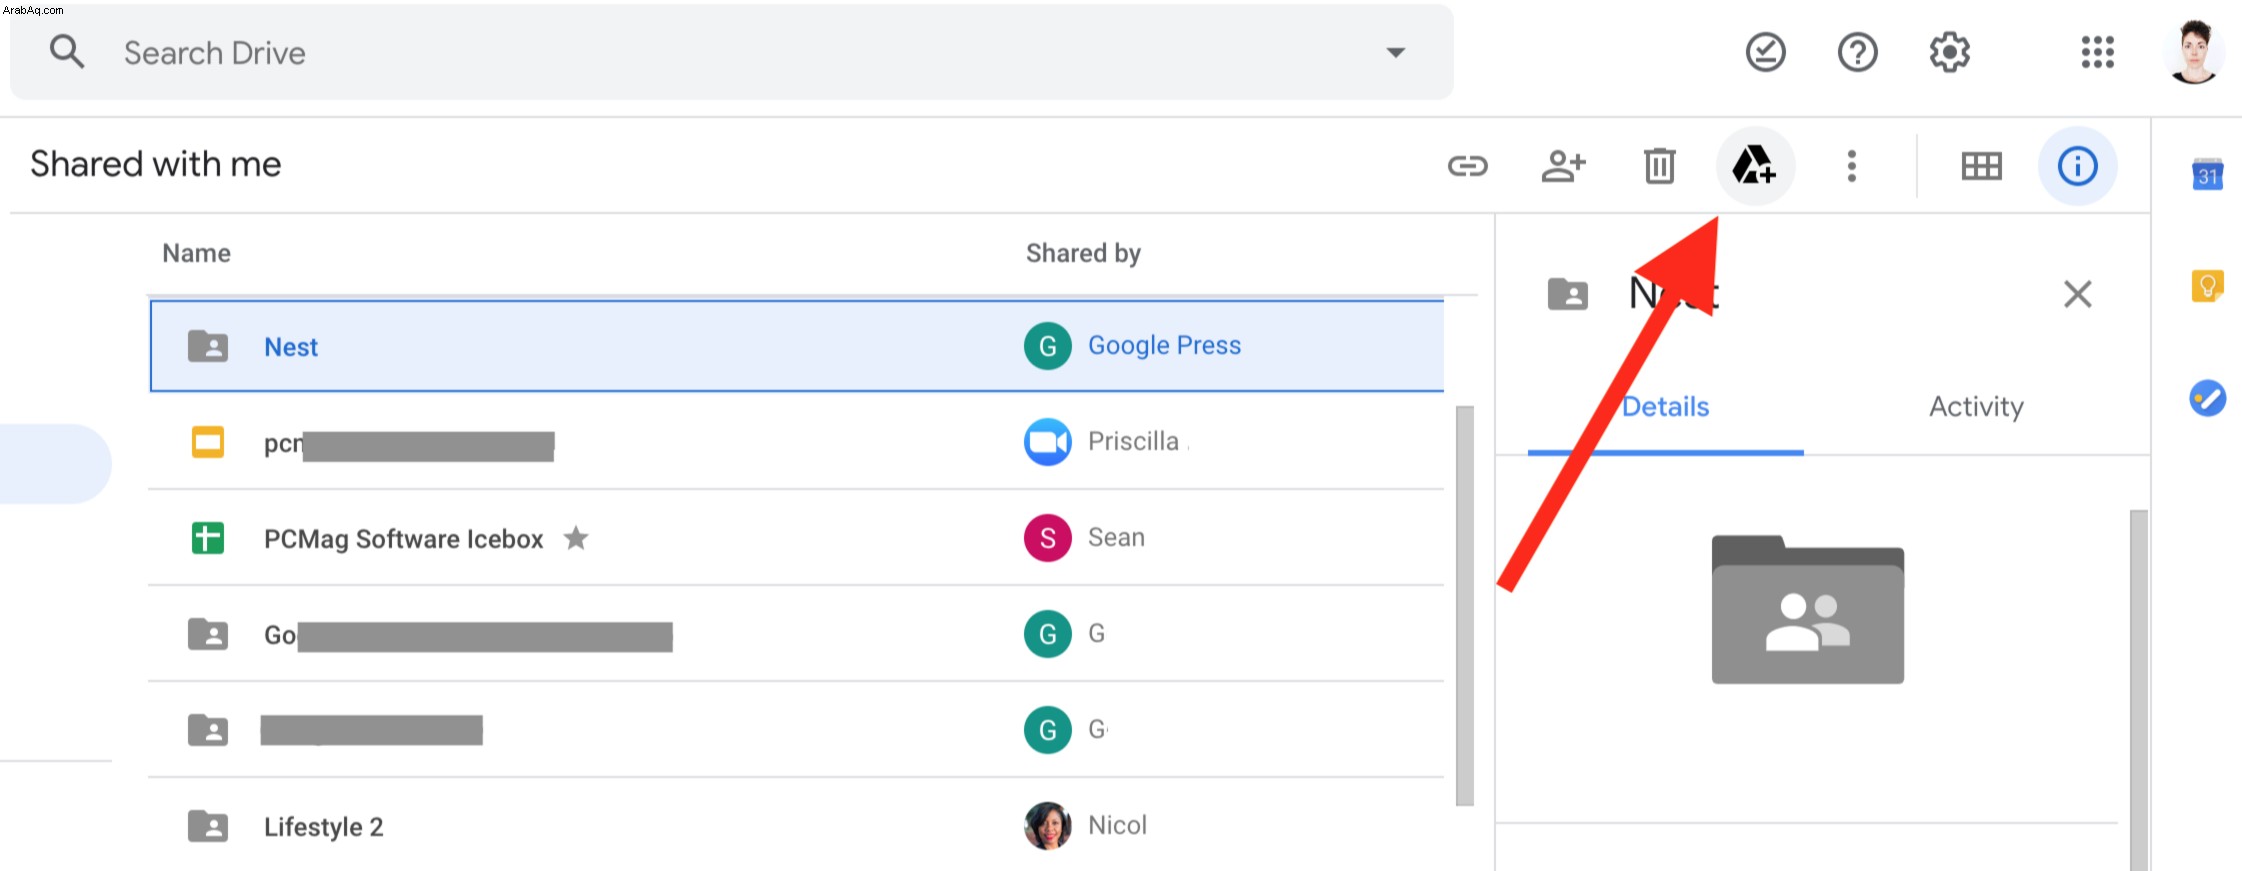
Task: Click Sean in Shared by column
Action: [1117, 537]
